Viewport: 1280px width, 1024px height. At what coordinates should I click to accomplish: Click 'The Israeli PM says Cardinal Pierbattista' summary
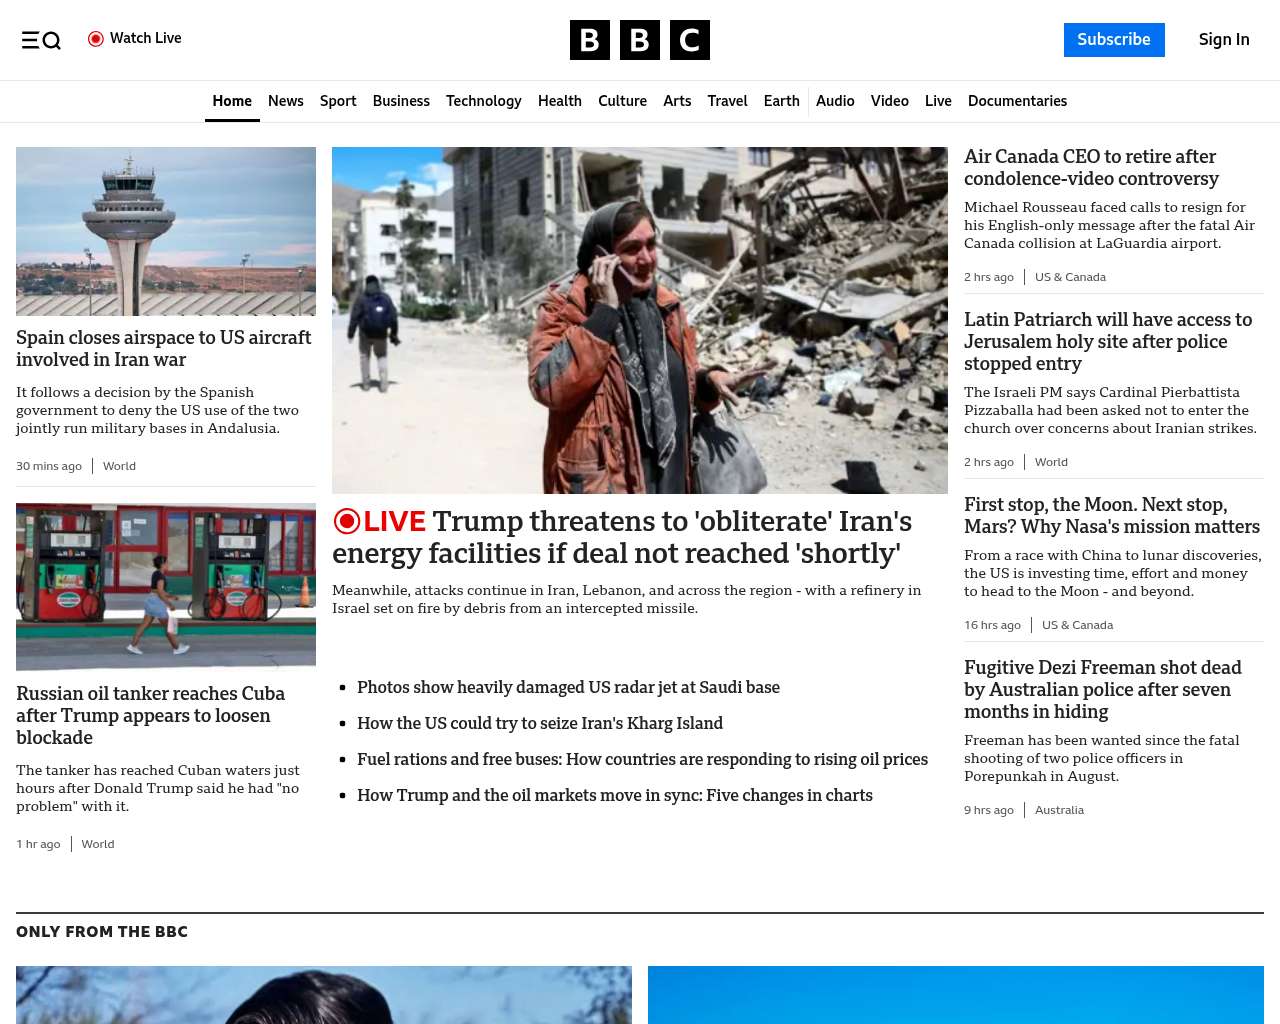(x=1110, y=411)
